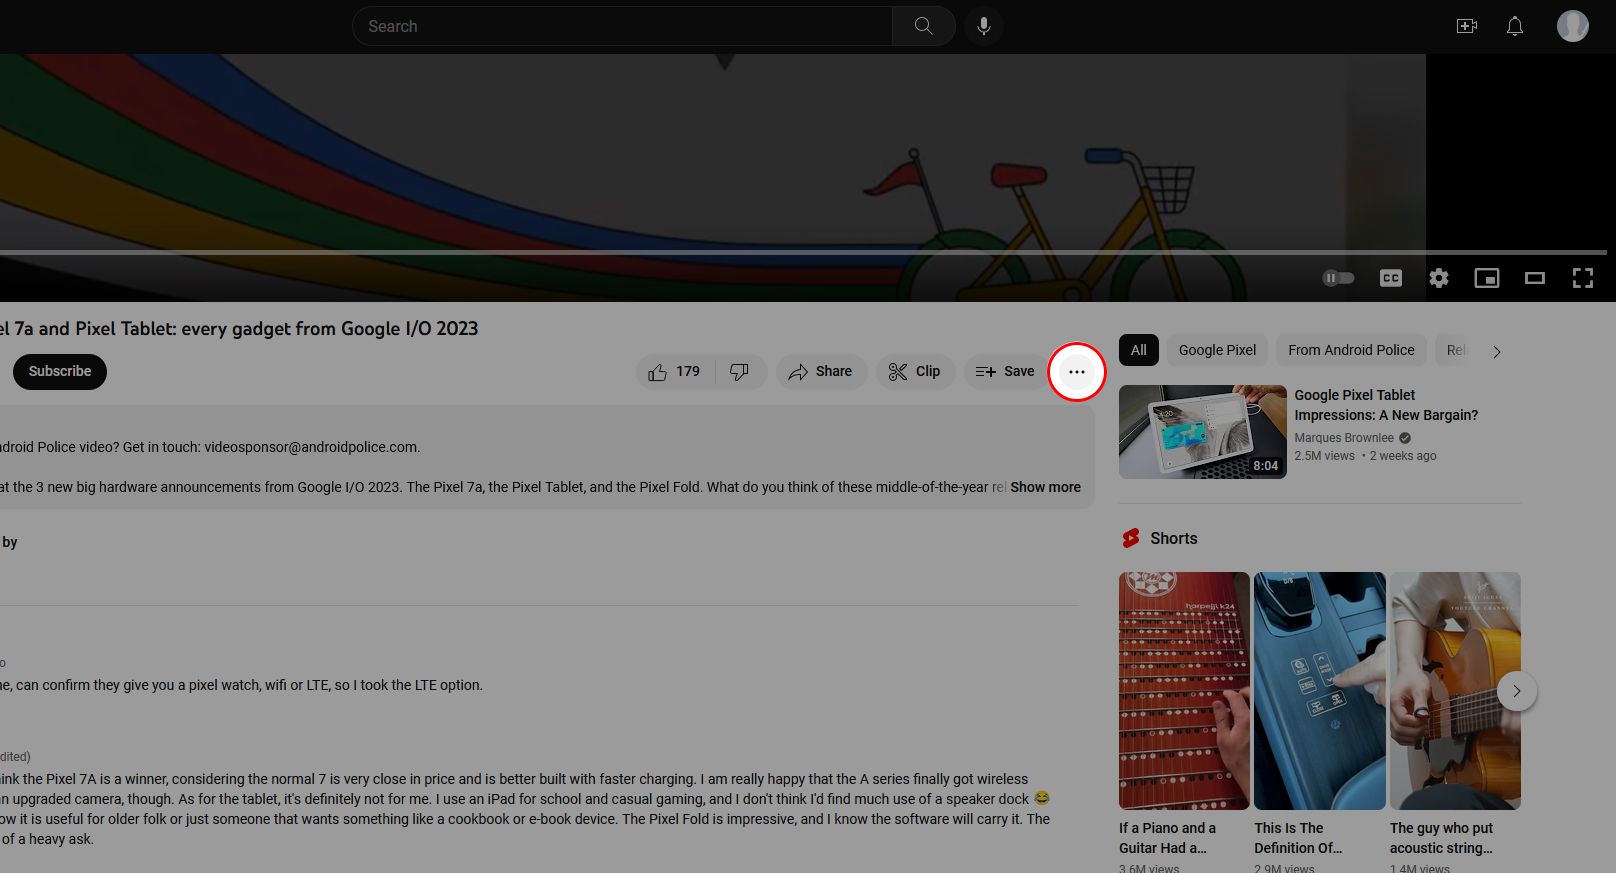Open the account avatar menu
The width and height of the screenshot is (1616, 873).
pyautogui.click(x=1573, y=26)
